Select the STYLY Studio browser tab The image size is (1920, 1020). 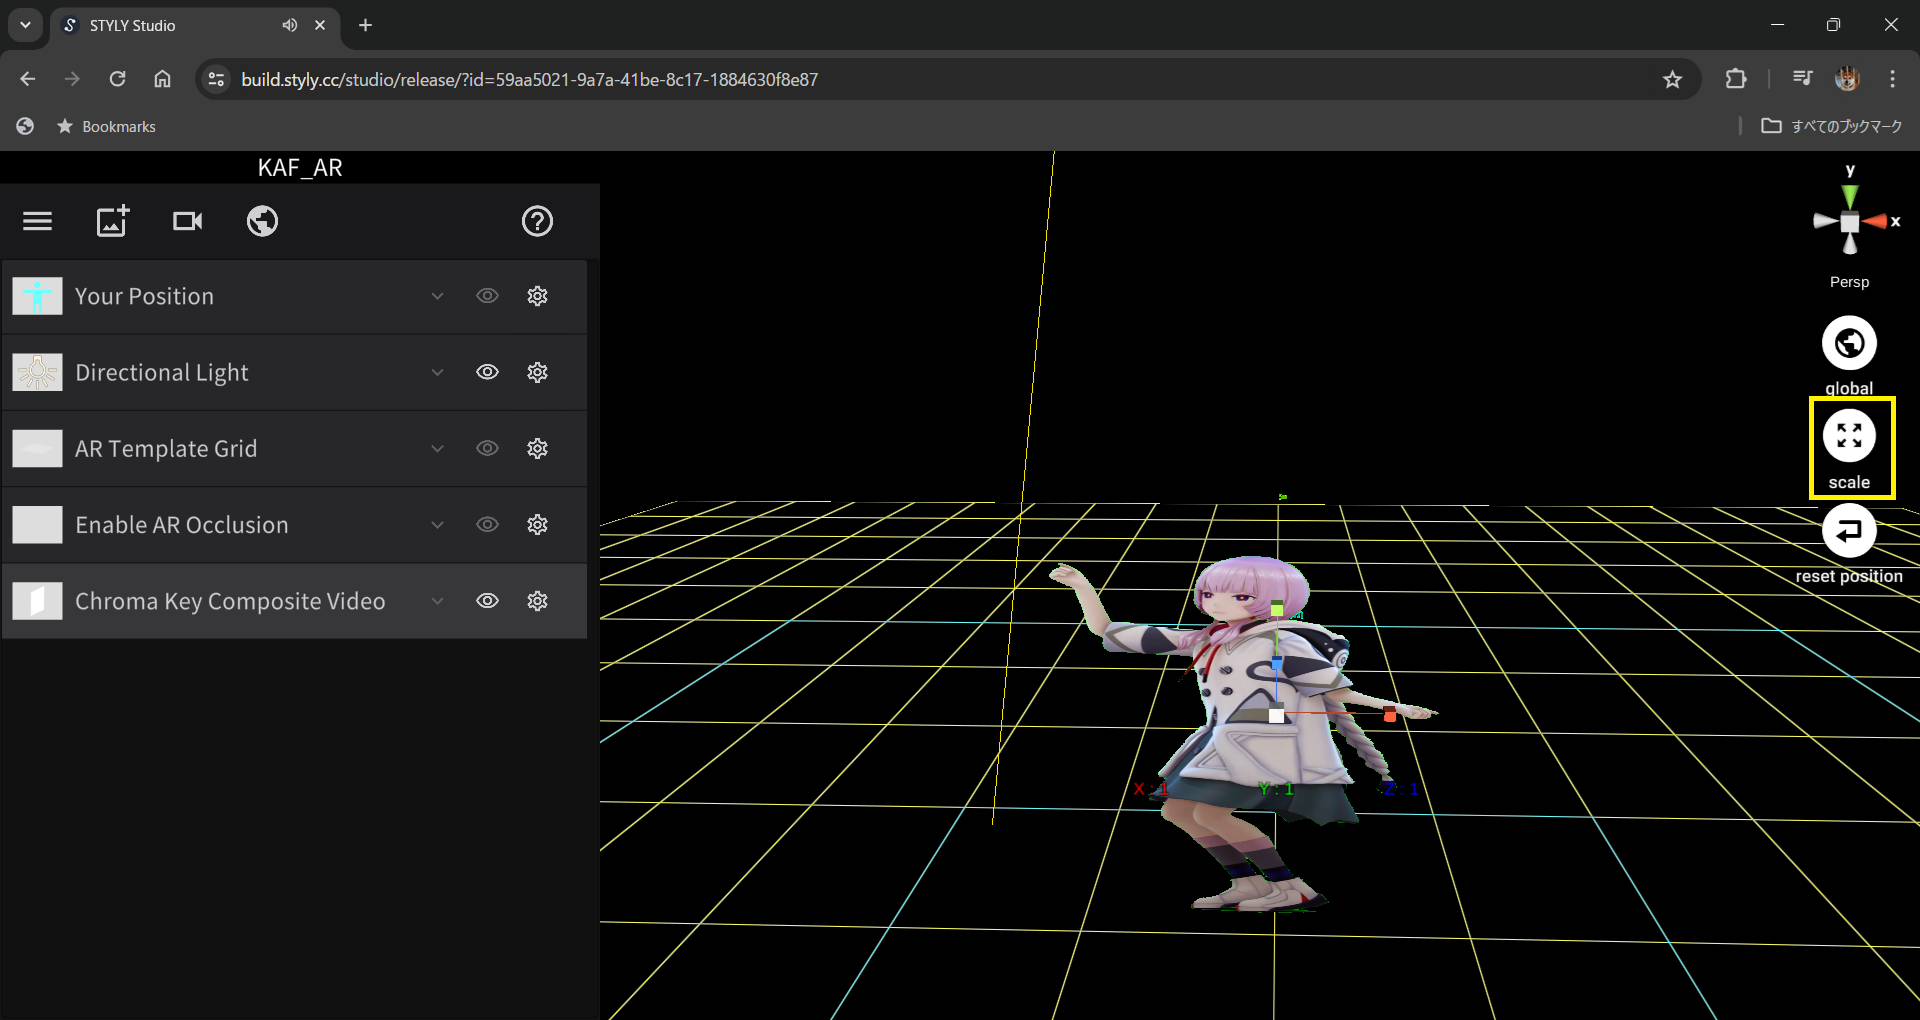pos(195,25)
